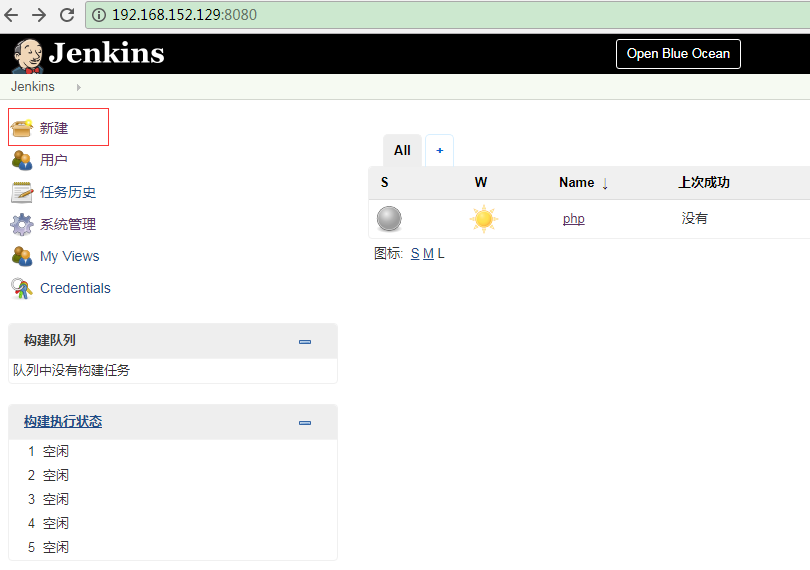Click 没有 cell in php row
The width and height of the screenshot is (810, 570).
[x=694, y=218]
